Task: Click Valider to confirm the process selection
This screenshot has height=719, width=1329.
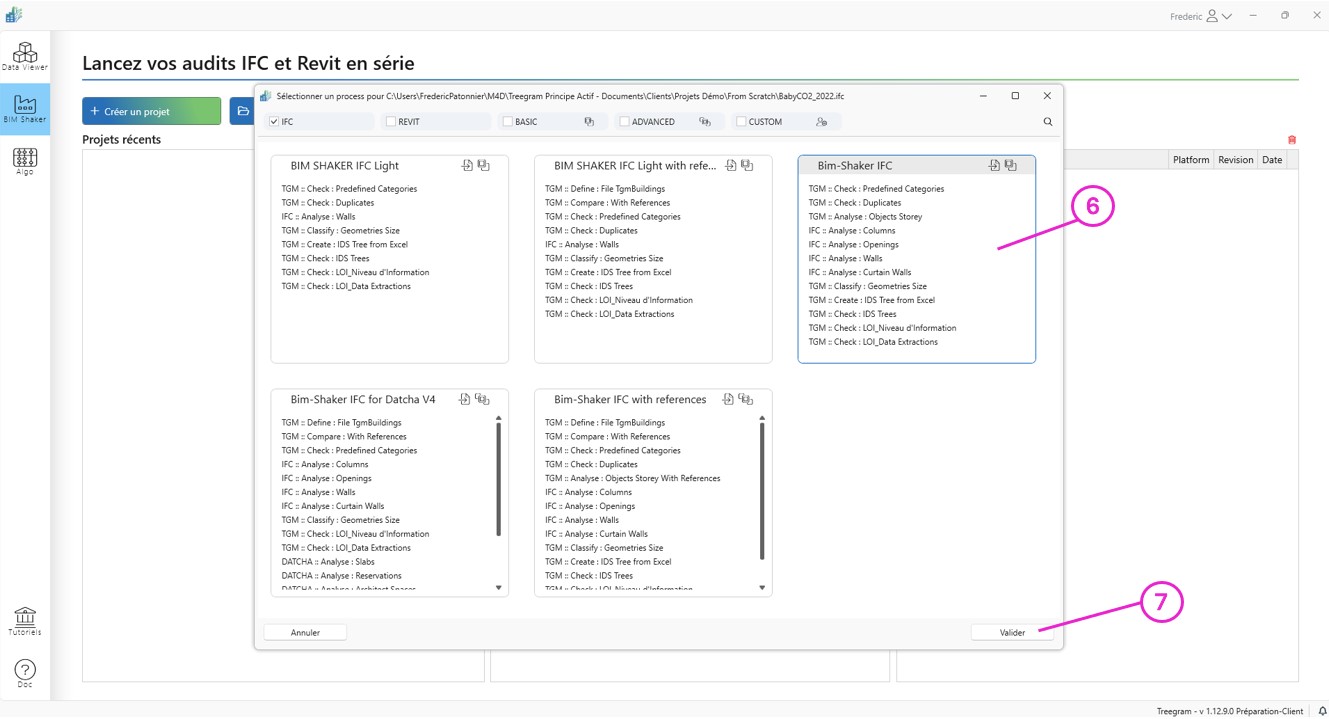Action: 1011,631
